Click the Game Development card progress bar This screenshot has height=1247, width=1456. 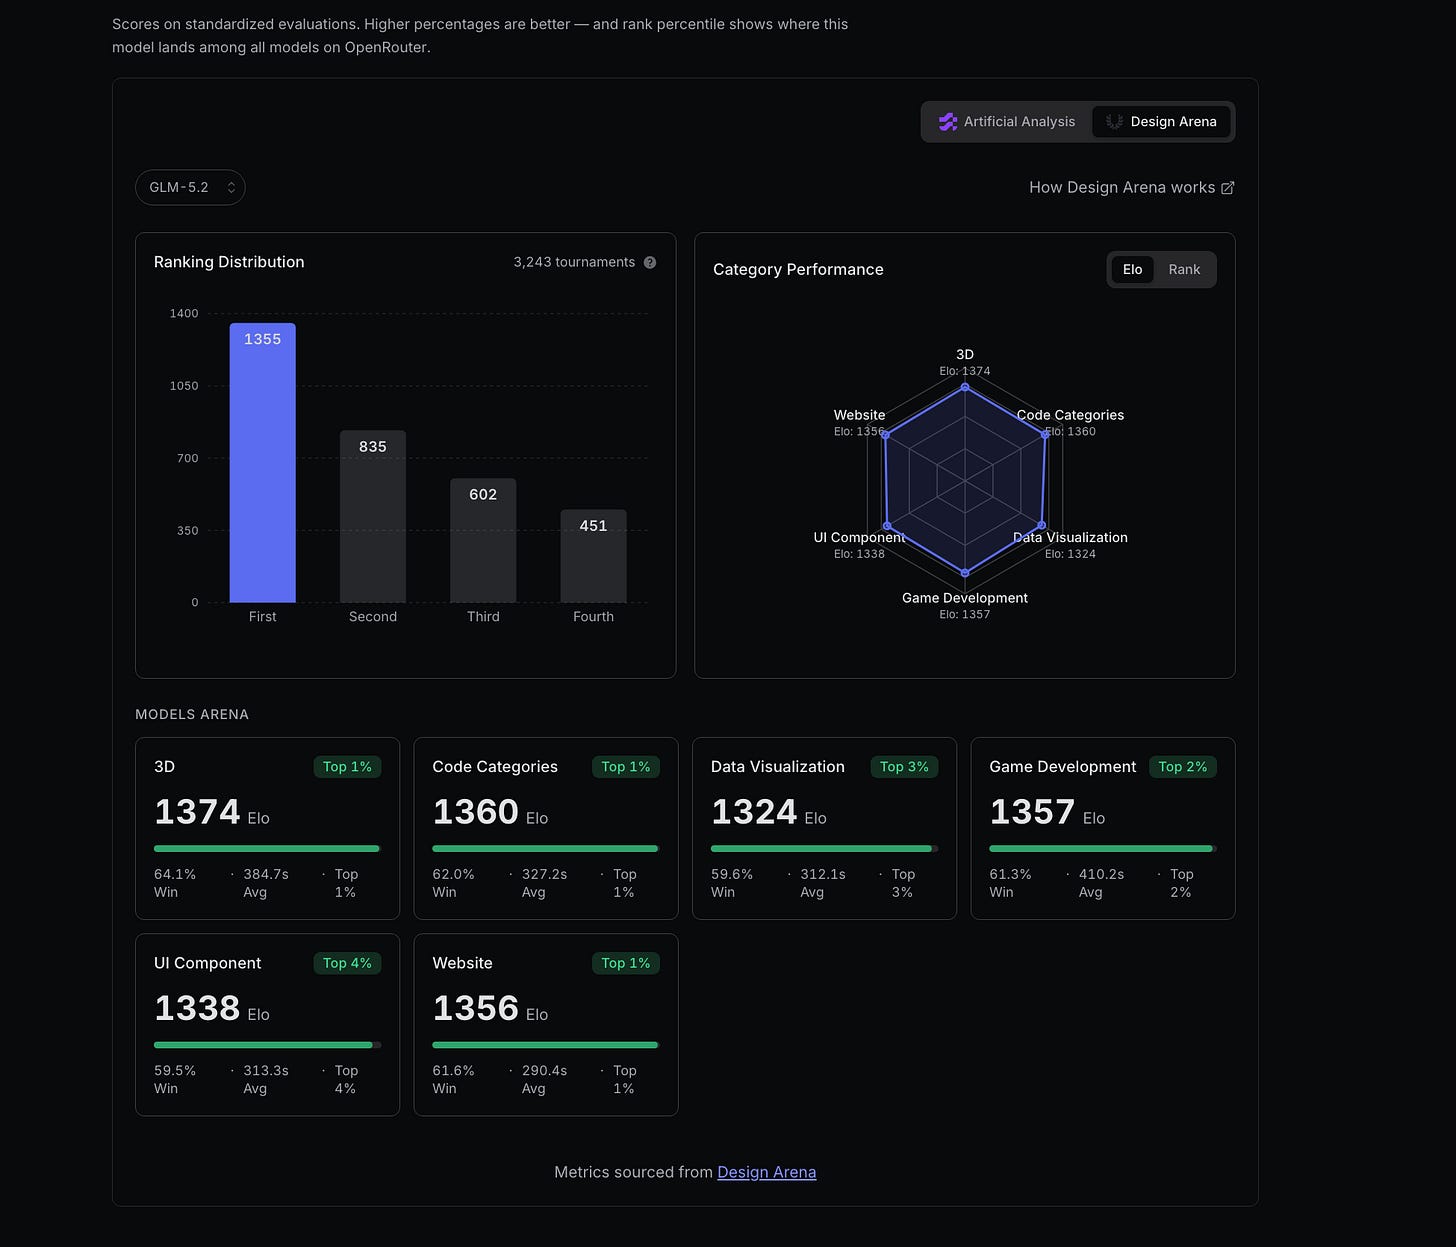(x=1103, y=849)
